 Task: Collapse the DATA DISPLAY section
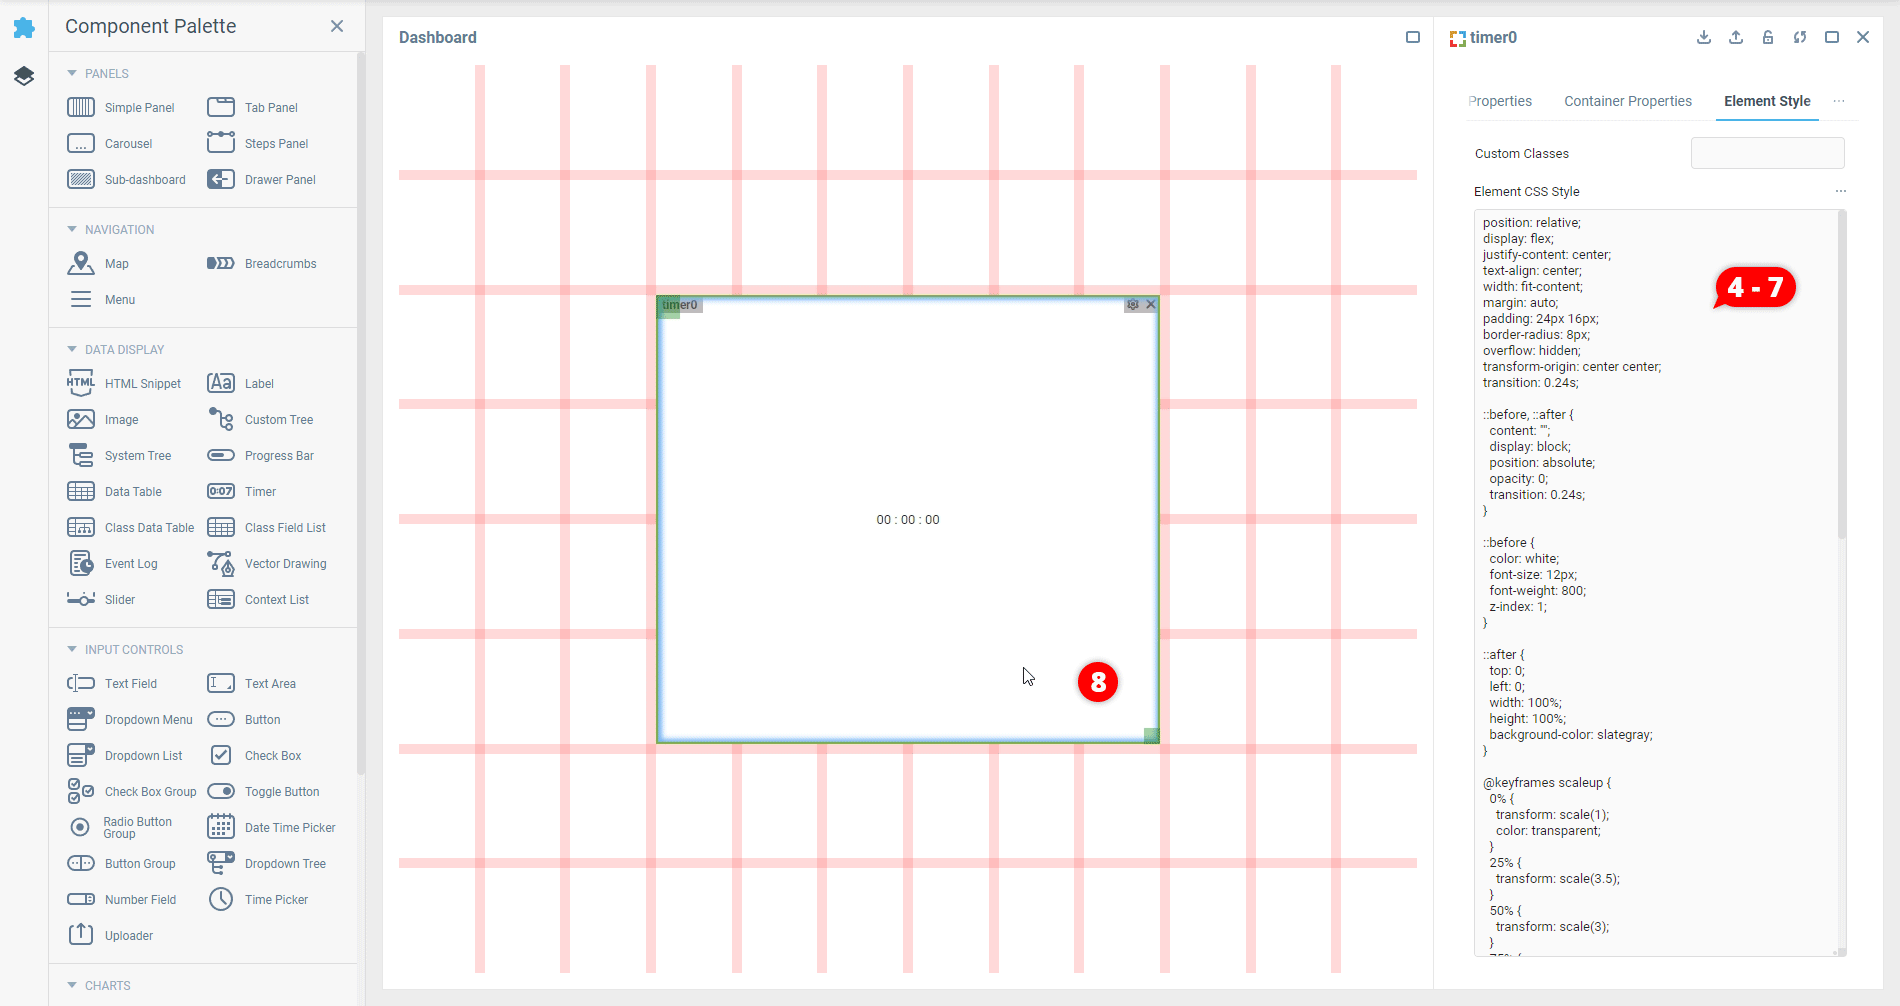pyautogui.click(x=72, y=350)
